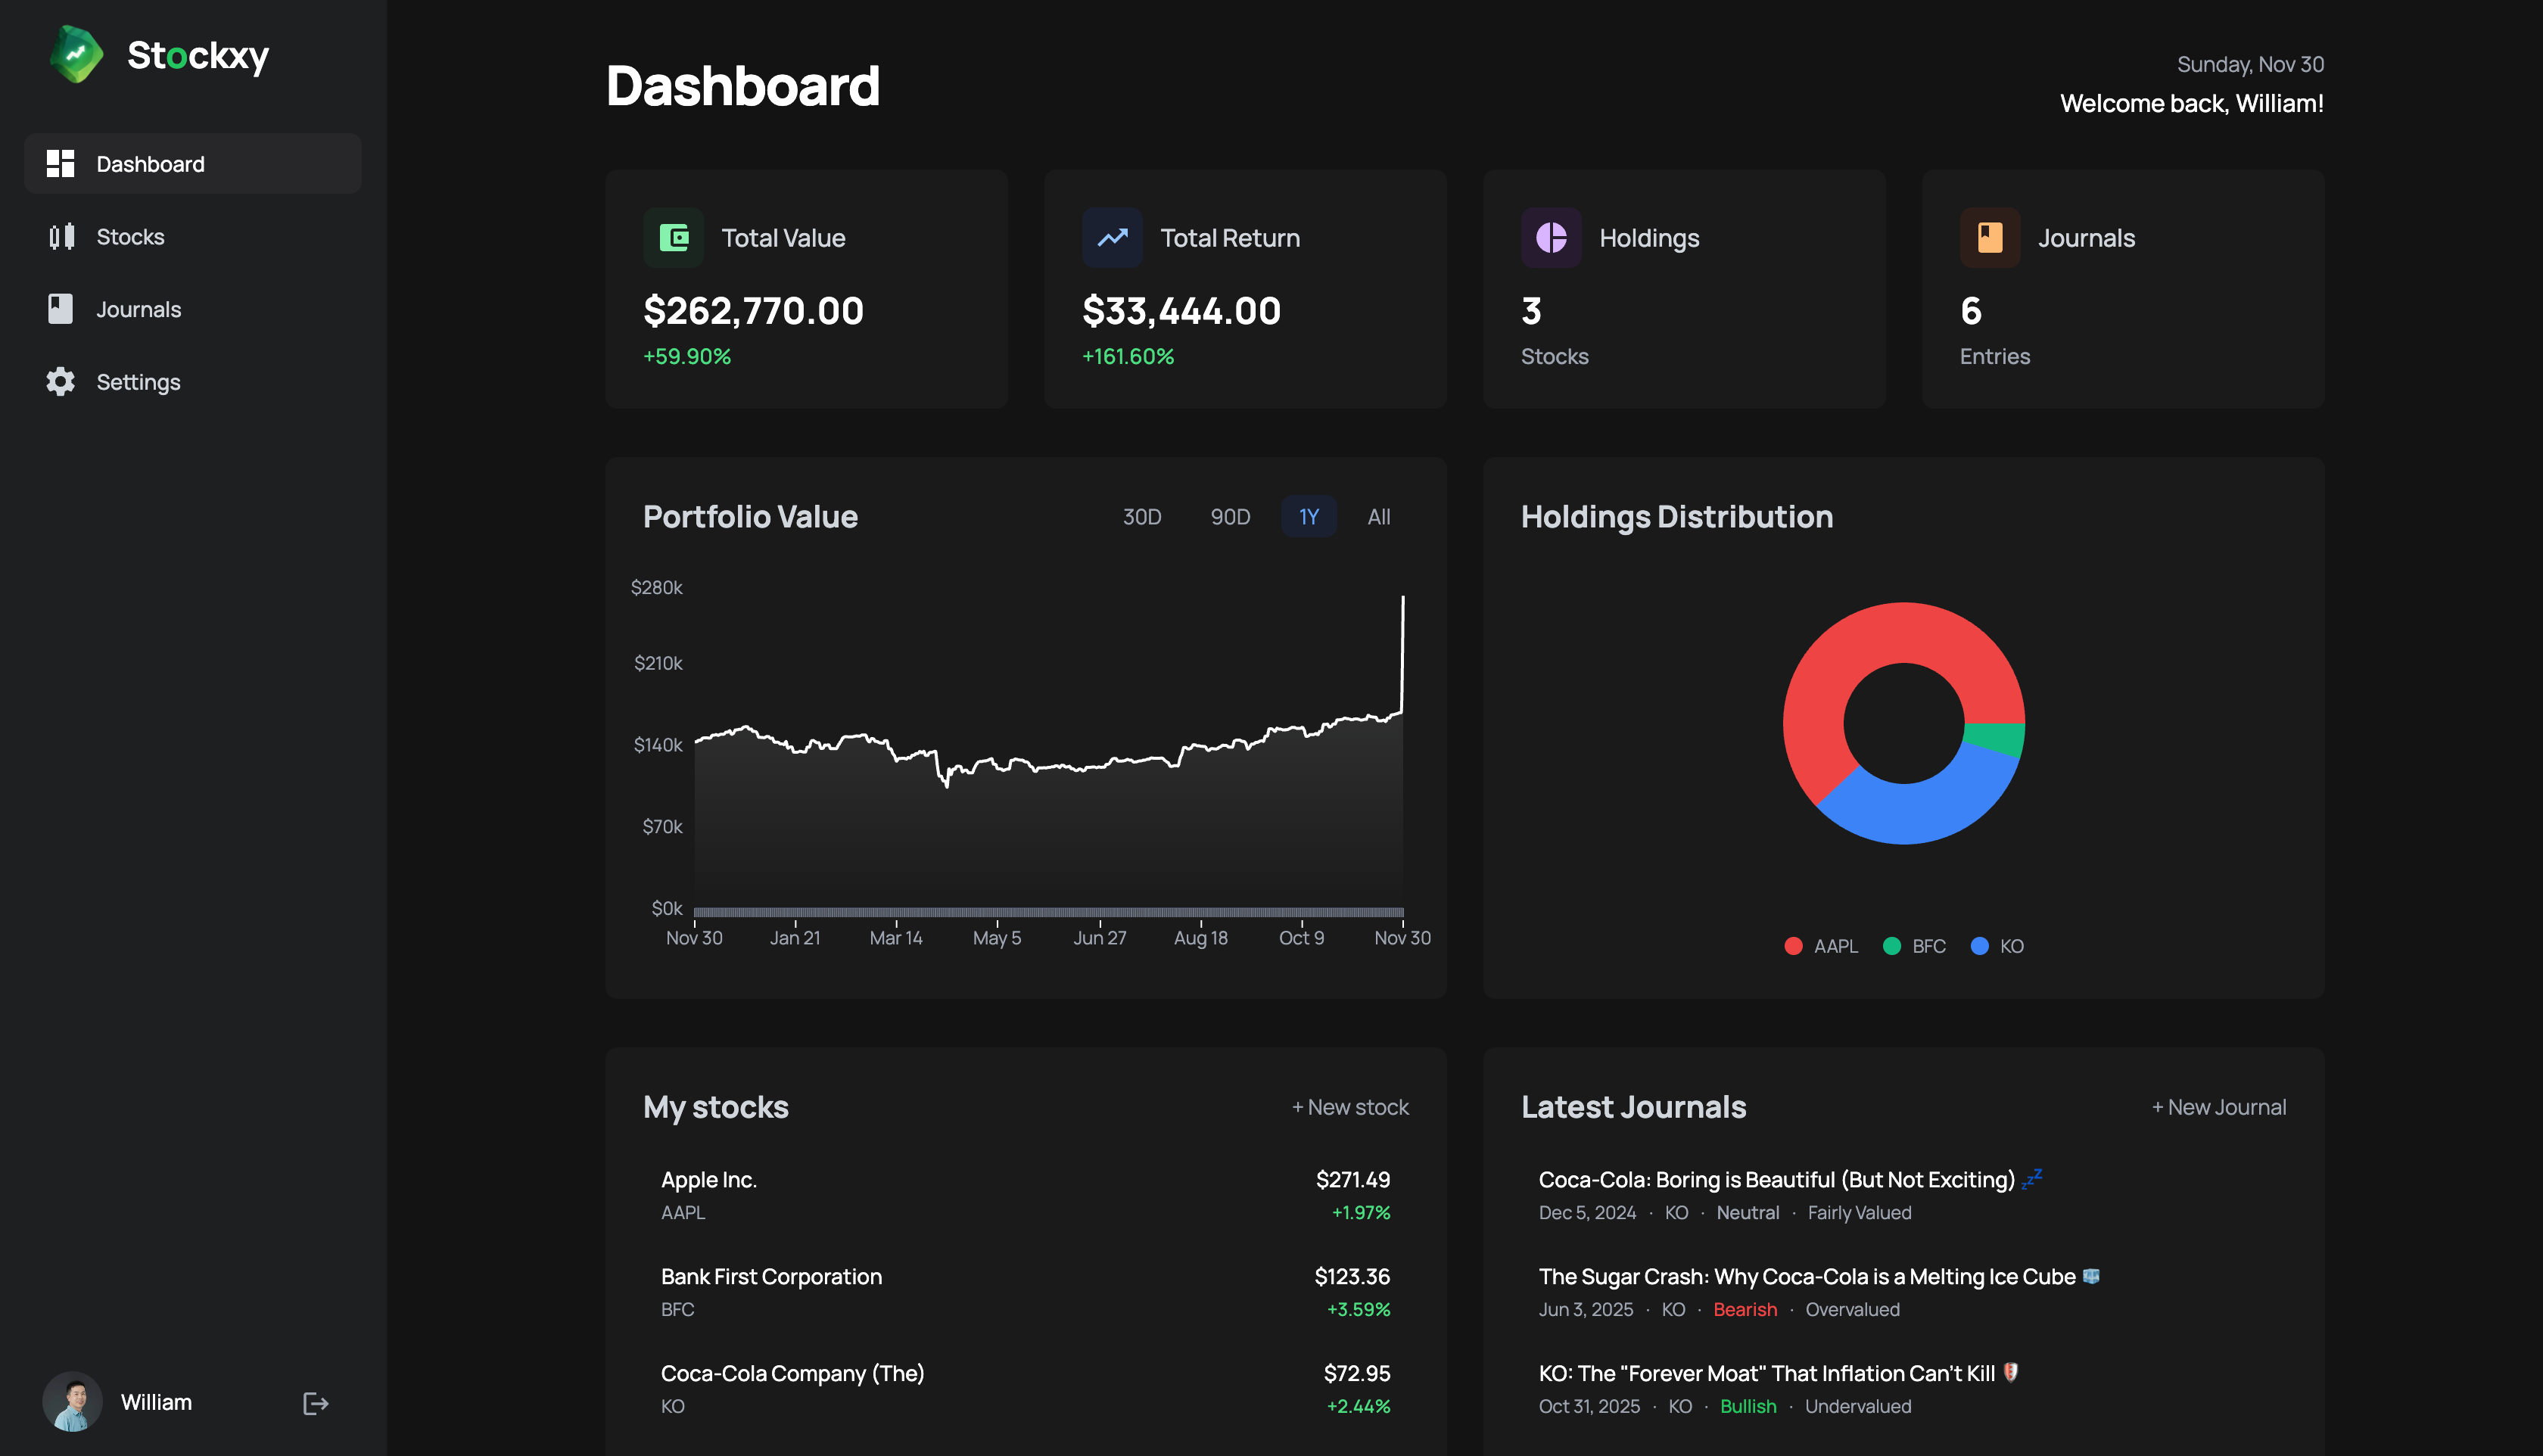Image resolution: width=2543 pixels, height=1456 pixels.
Task: Open the Journals navigation item
Action: point(139,309)
